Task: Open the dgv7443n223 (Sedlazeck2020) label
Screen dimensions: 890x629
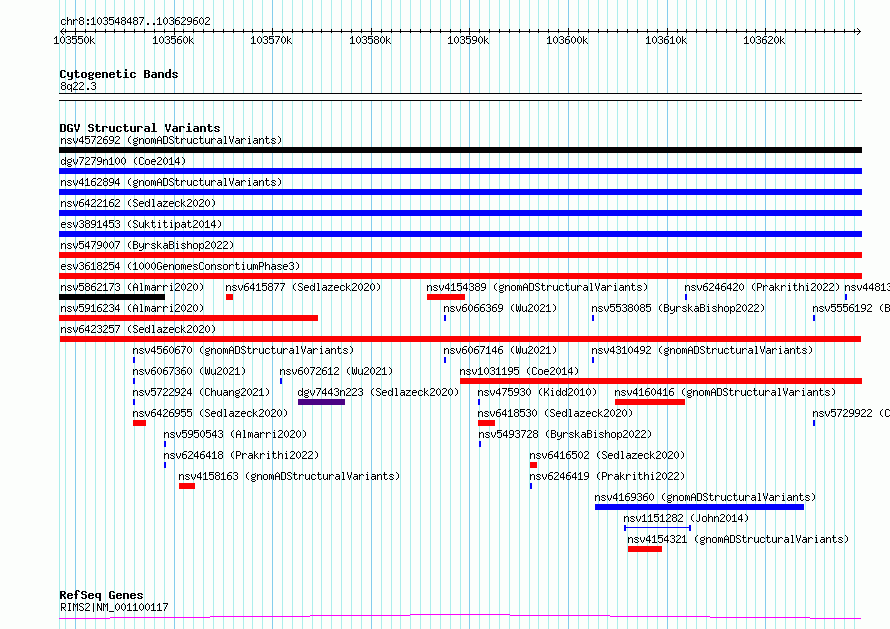Action: pos(378,392)
